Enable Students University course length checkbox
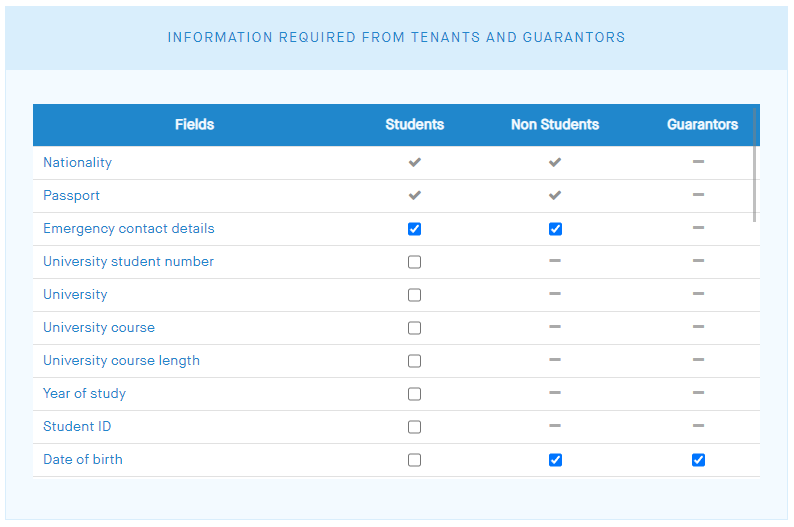Screen dimensions: 794x527 pyautogui.click(x=415, y=361)
